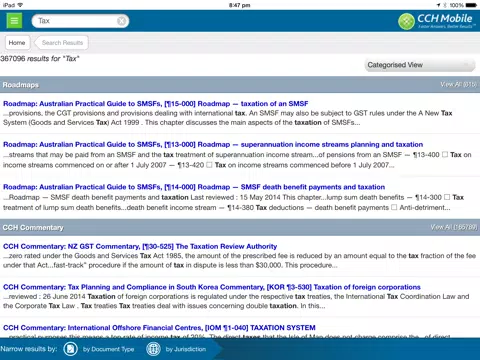480x360 pixels.
Task: Narrow results by Jurisdiction label
Action: coord(186,349)
